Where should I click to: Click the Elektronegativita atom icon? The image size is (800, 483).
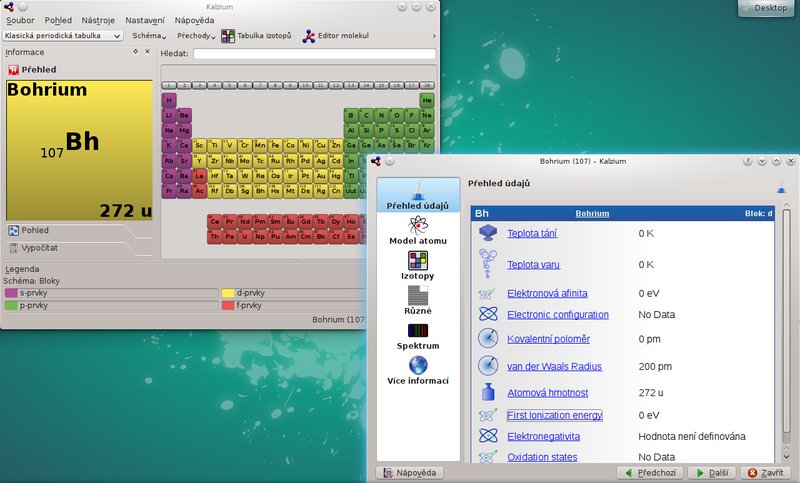[488, 436]
